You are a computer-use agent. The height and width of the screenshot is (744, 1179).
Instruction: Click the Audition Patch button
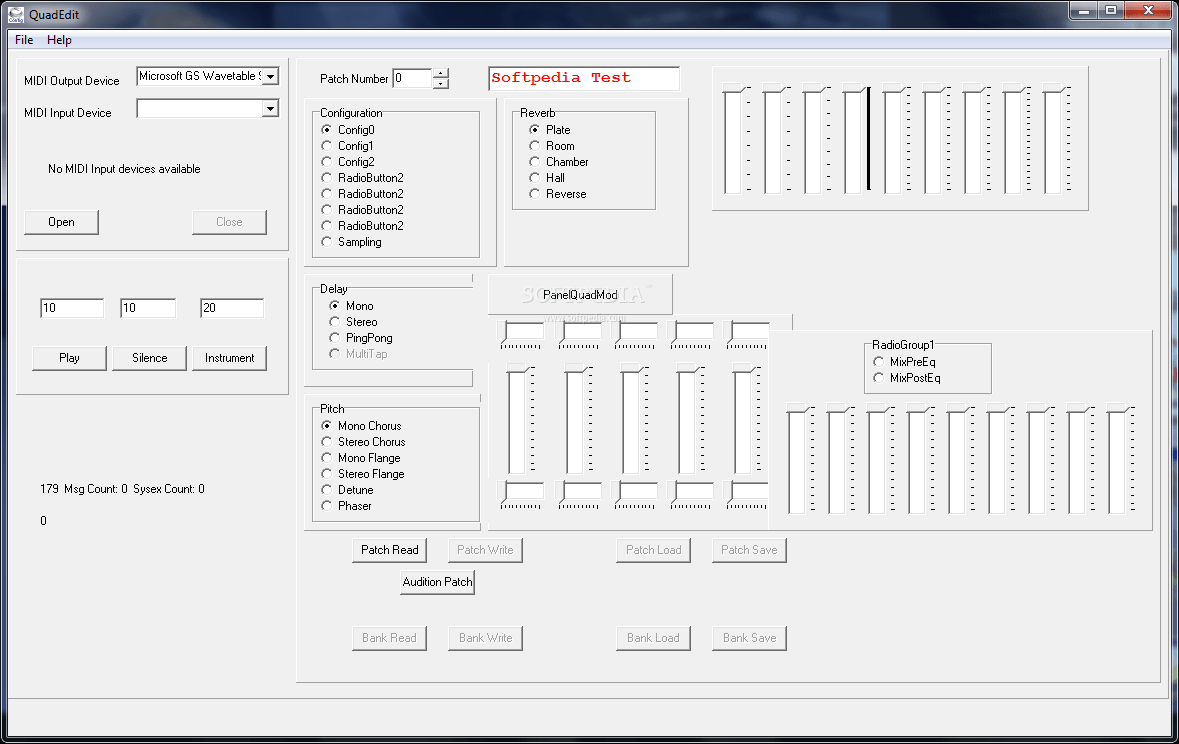click(437, 582)
